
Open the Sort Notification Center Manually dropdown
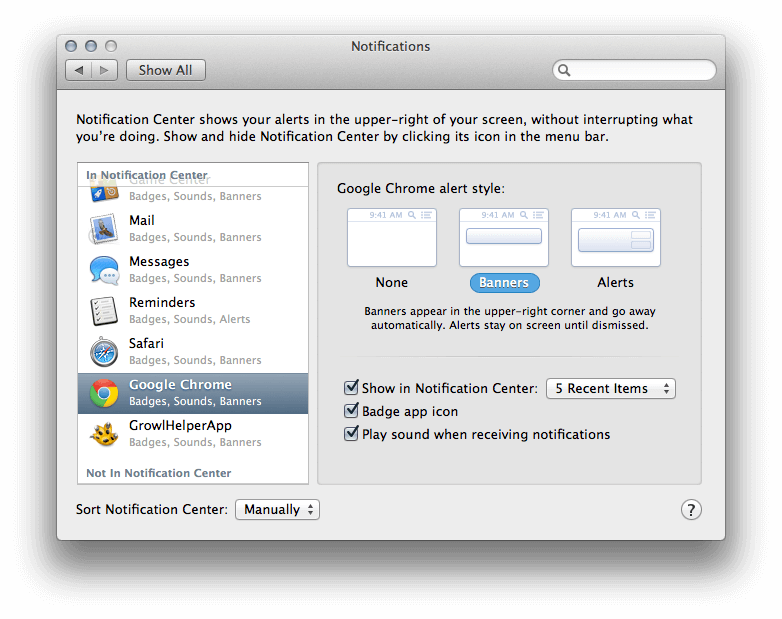[277, 509]
